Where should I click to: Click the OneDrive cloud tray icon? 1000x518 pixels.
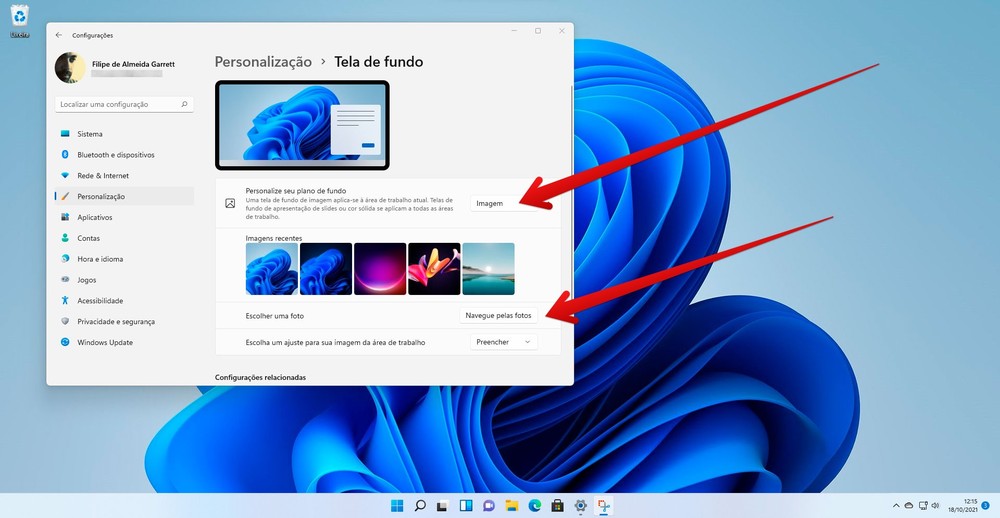click(x=909, y=505)
